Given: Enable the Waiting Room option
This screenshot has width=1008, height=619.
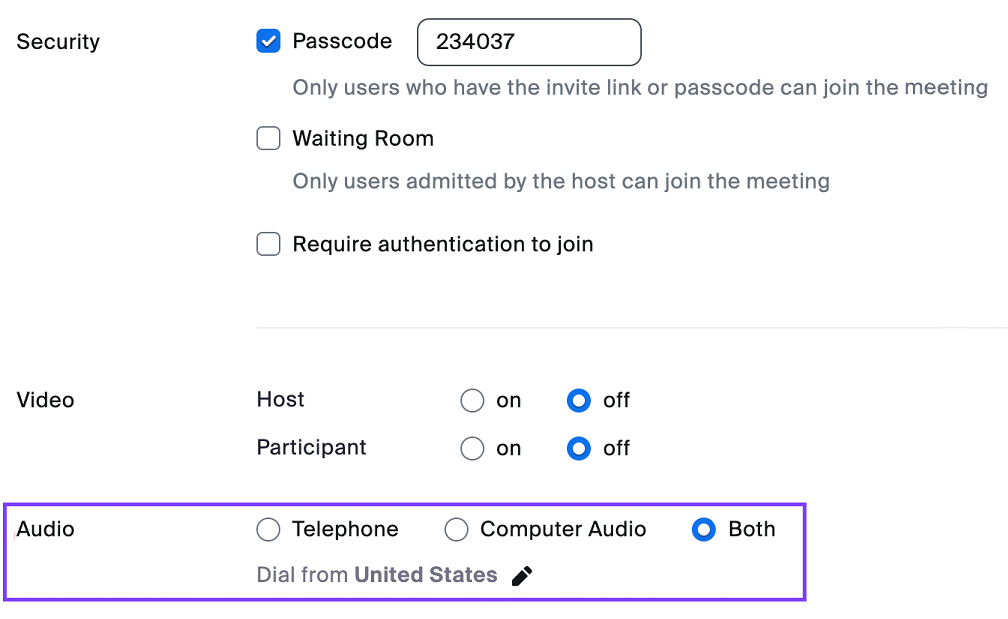Looking at the screenshot, I should click(x=268, y=138).
